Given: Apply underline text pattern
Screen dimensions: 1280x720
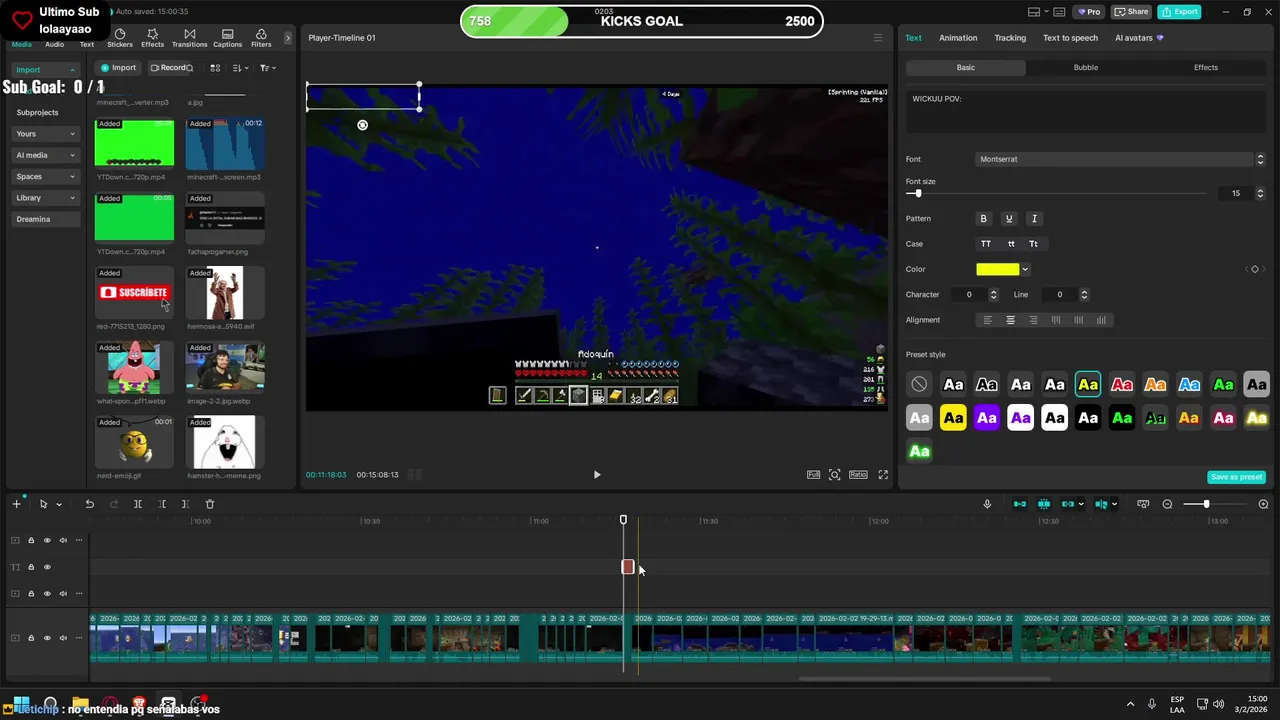Looking at the screenshot, I should click(x=1008, y=219).
